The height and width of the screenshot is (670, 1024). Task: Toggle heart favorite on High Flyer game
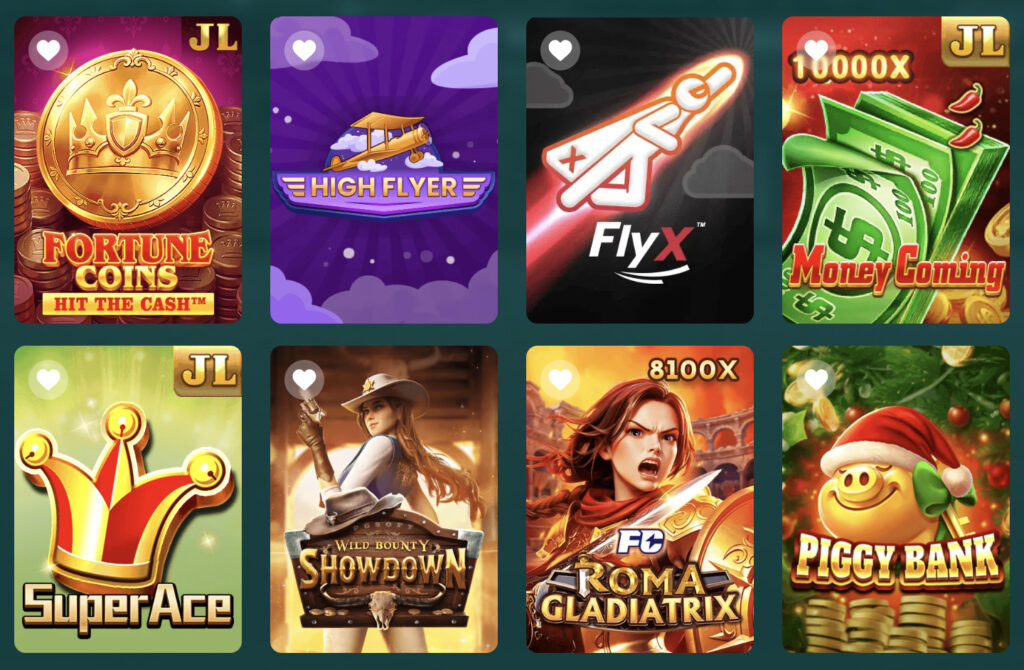point(304,50)
